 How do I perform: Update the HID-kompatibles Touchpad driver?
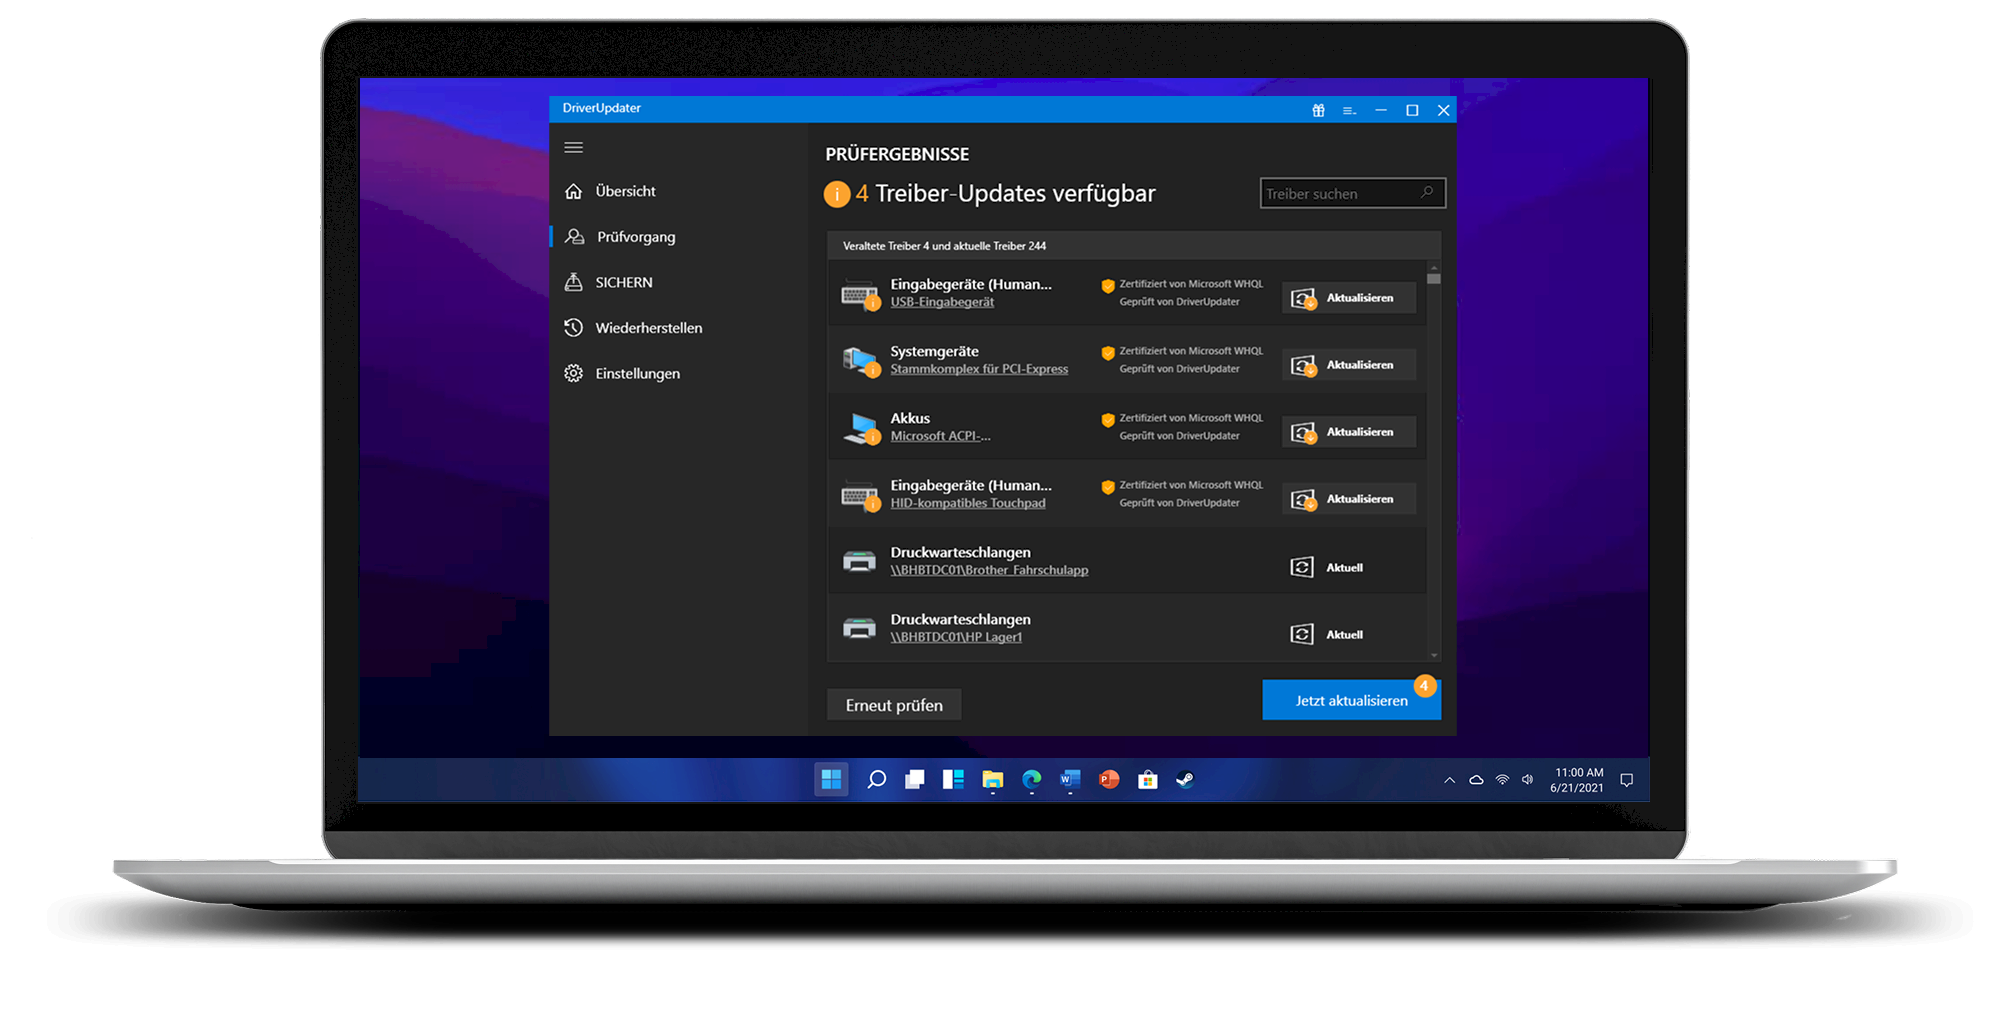click(1348, 499)
